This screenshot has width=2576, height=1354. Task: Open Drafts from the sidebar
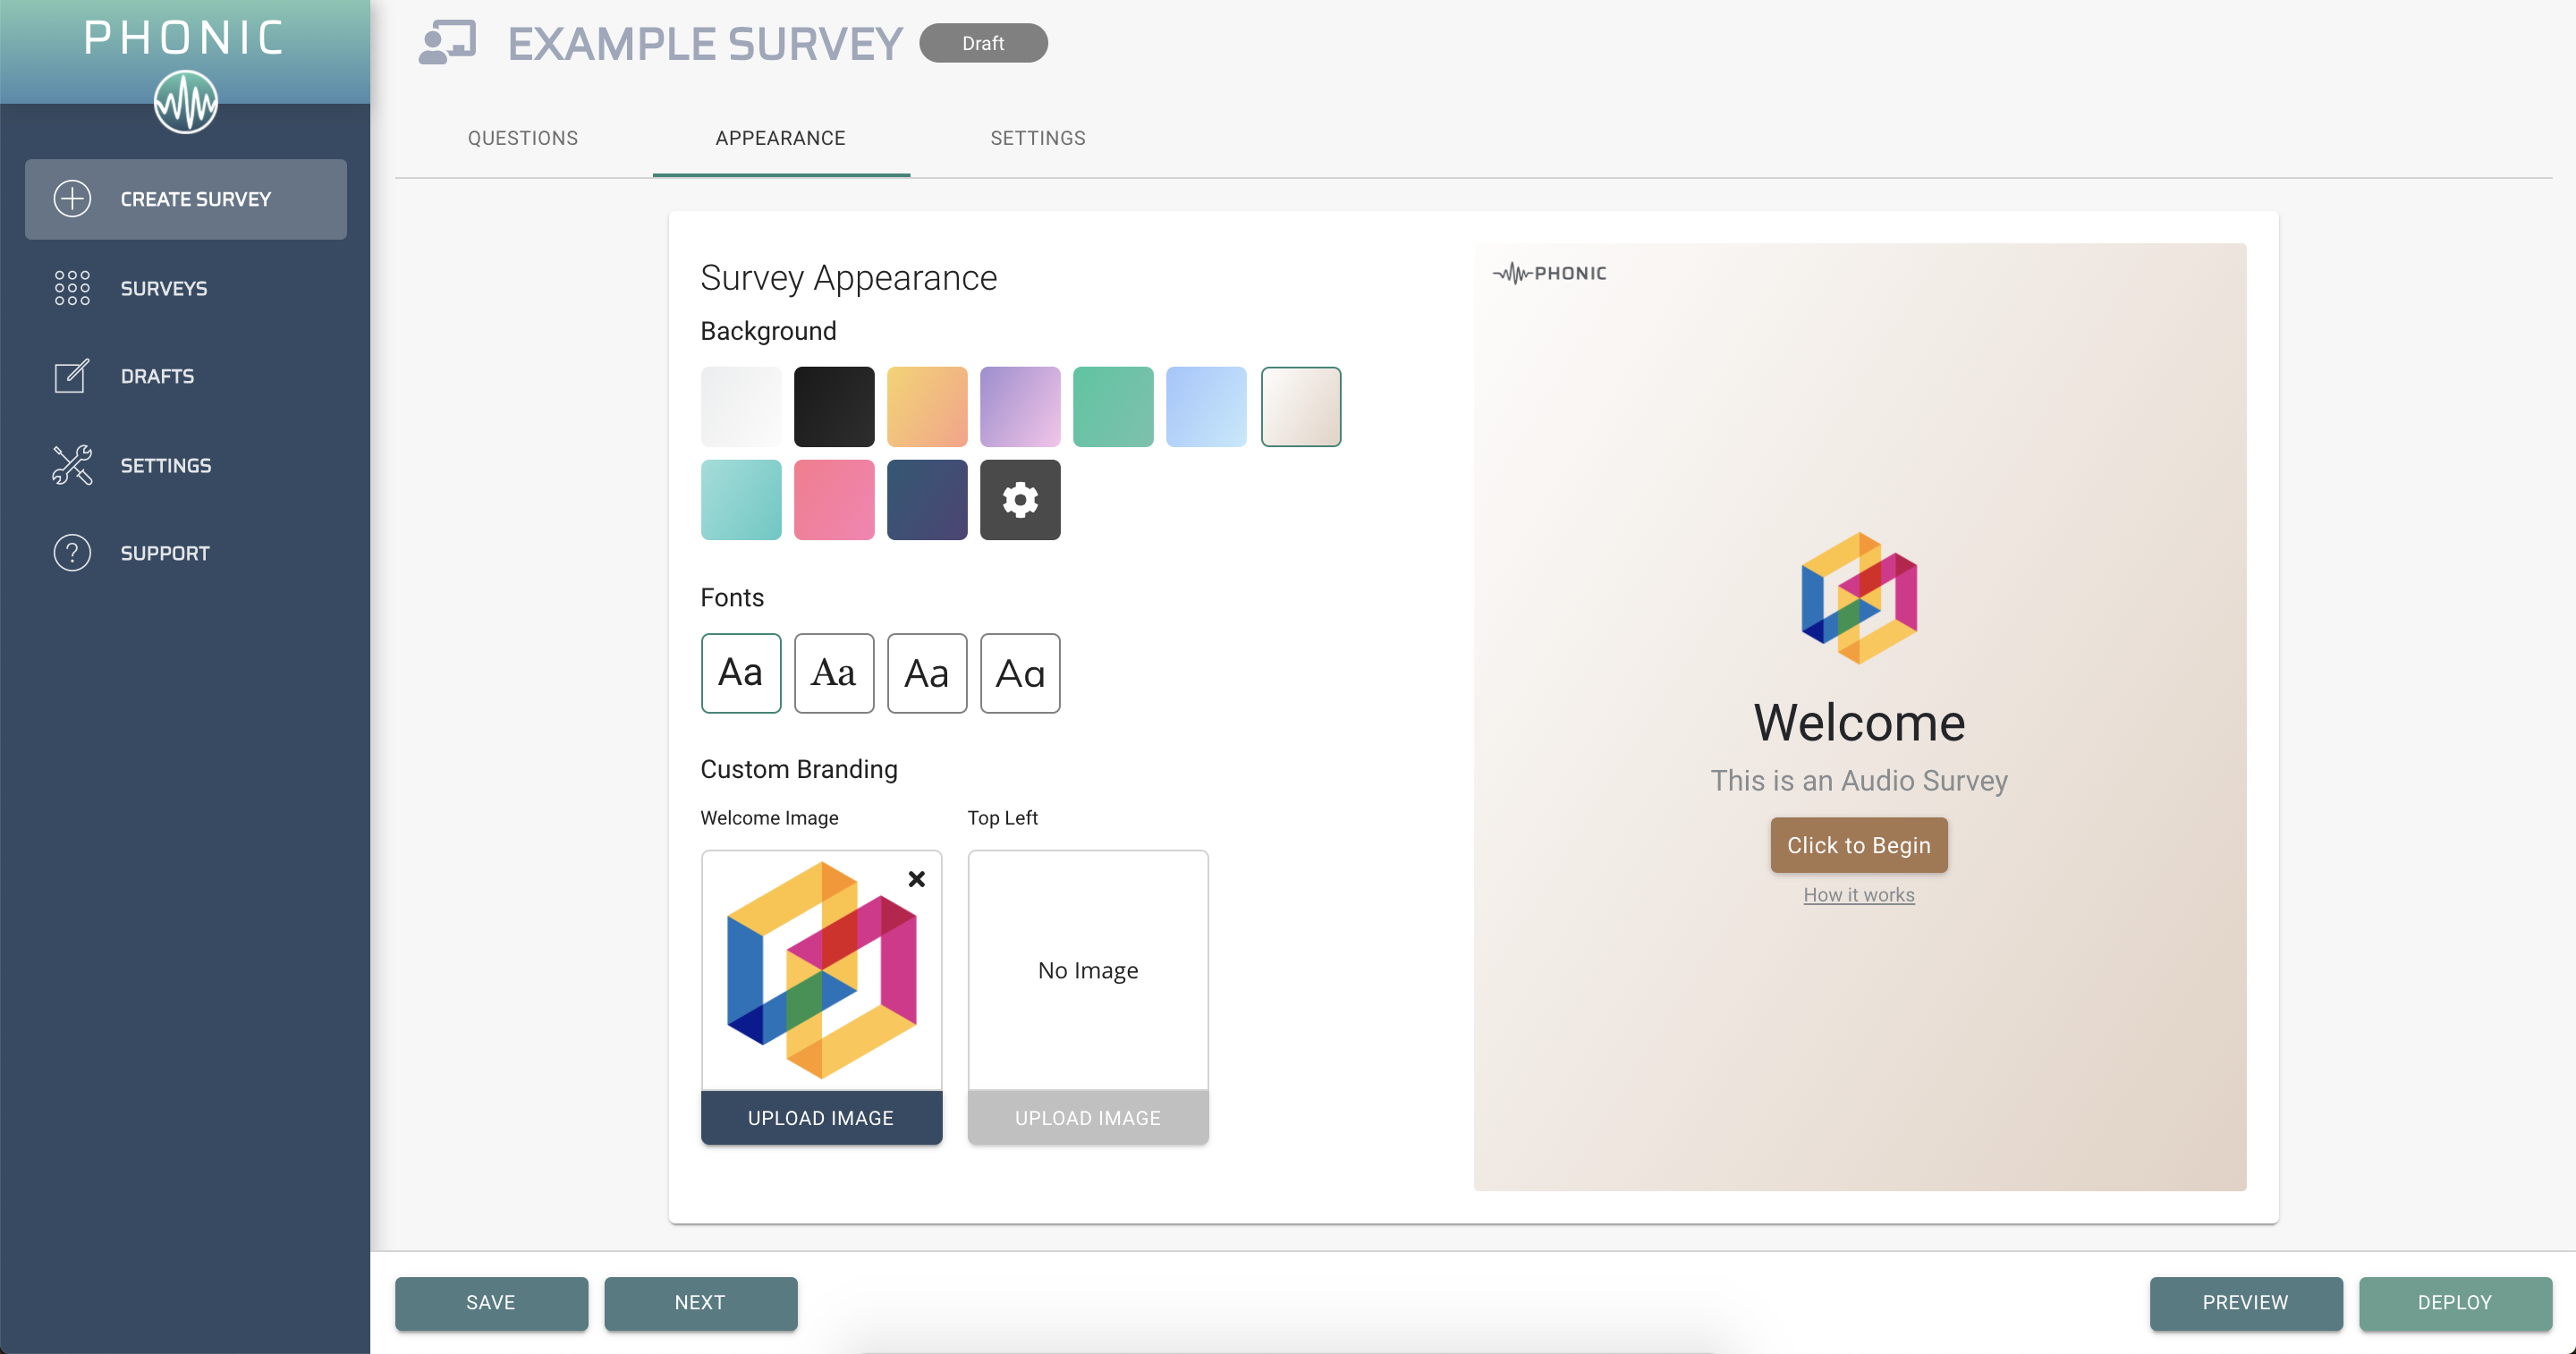tap(158, 376)
